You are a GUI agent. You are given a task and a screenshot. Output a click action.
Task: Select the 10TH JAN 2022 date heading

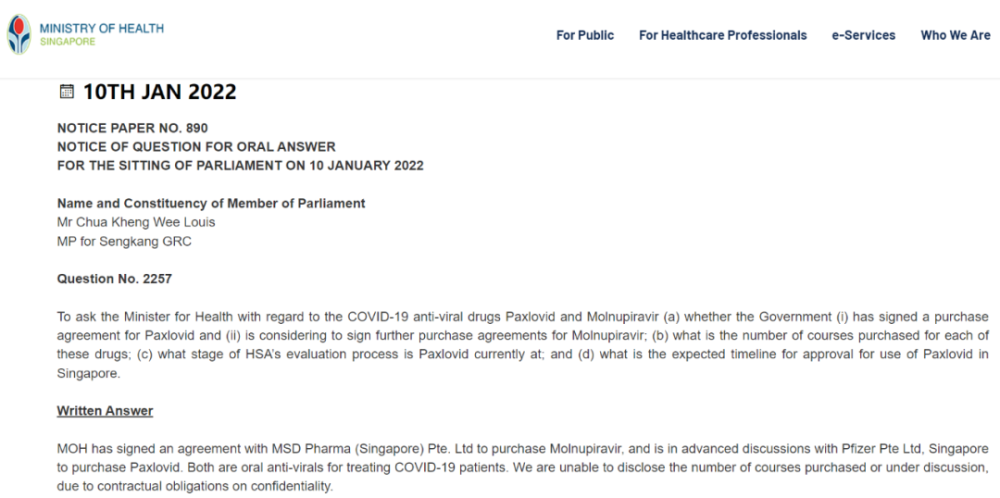click(159, 92)
